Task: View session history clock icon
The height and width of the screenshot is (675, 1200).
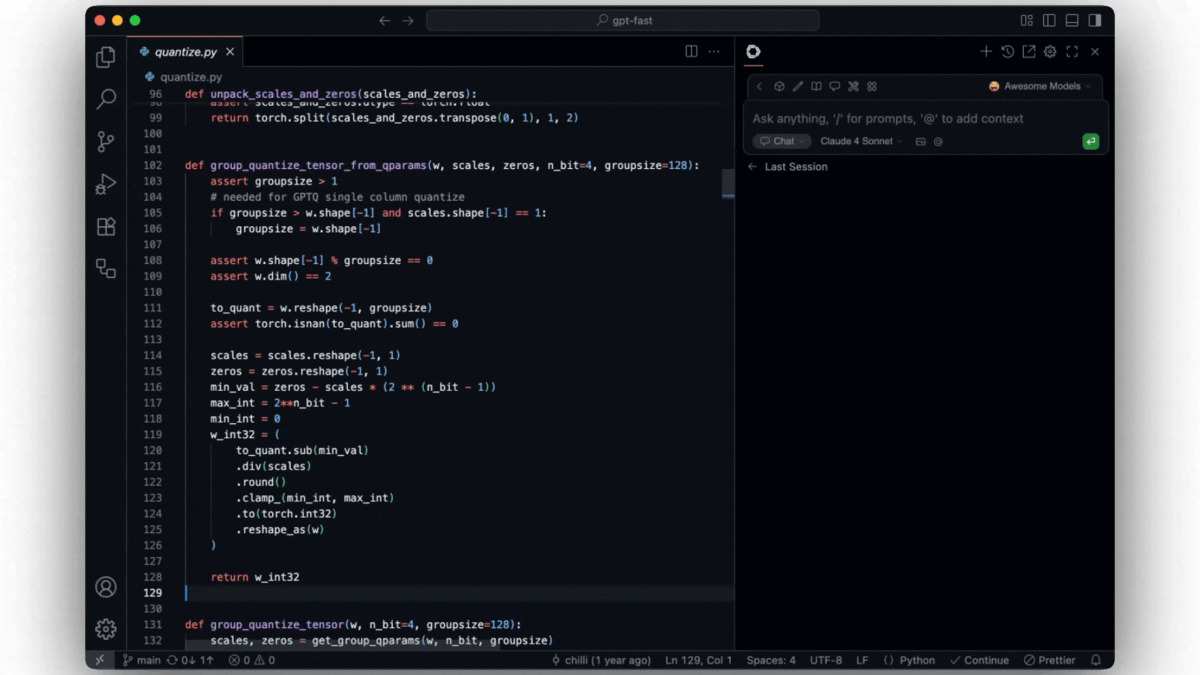Action: tap(1007, 51)
